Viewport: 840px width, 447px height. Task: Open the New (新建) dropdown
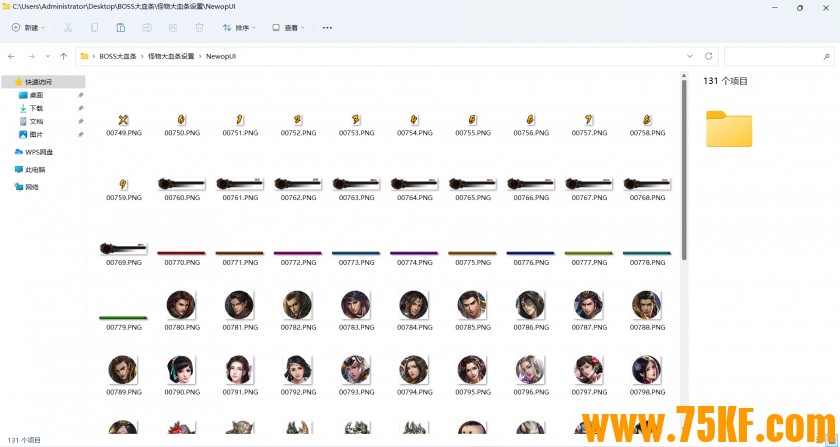(28, 27)
